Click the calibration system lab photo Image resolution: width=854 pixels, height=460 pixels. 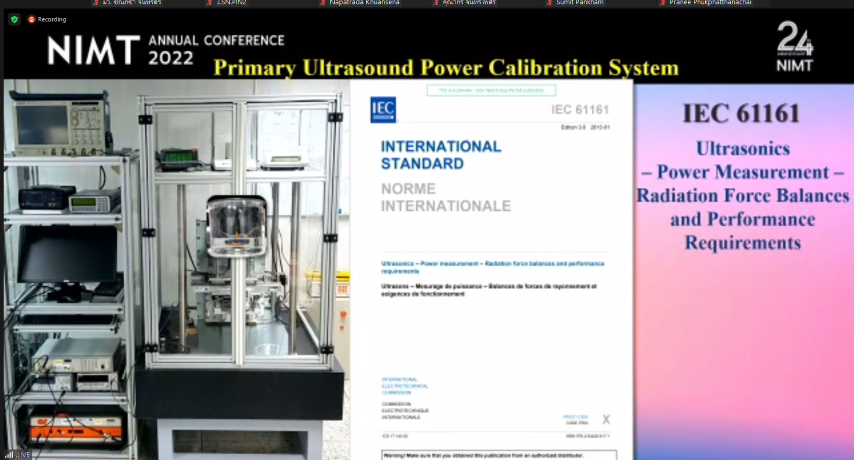175,265
